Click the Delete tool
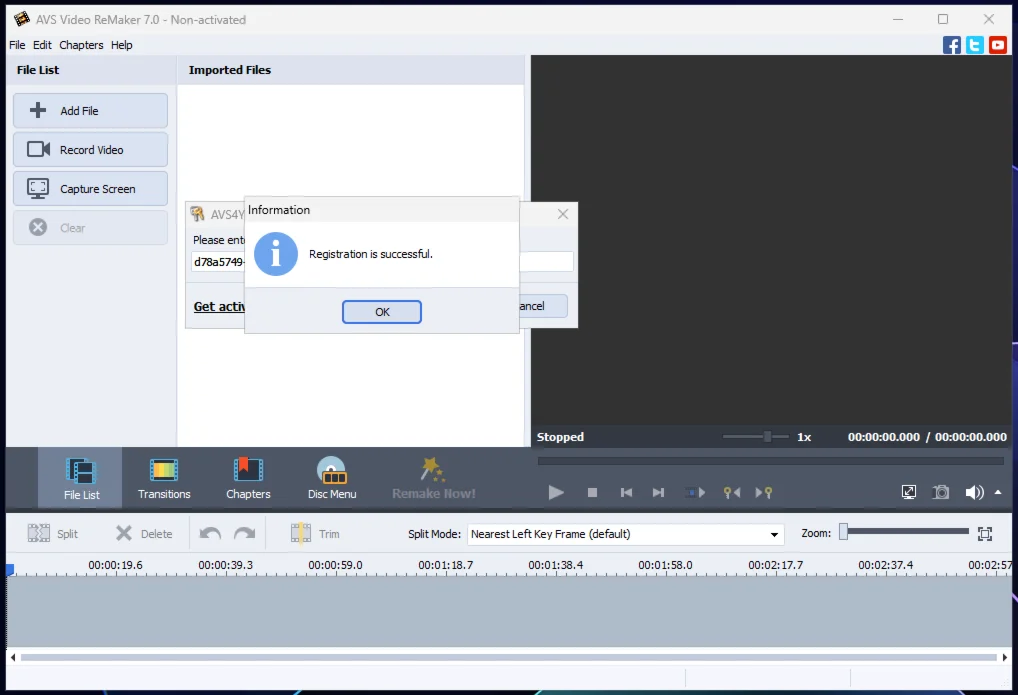Viewport: 1018px width, 695px height. coord(144,534)
